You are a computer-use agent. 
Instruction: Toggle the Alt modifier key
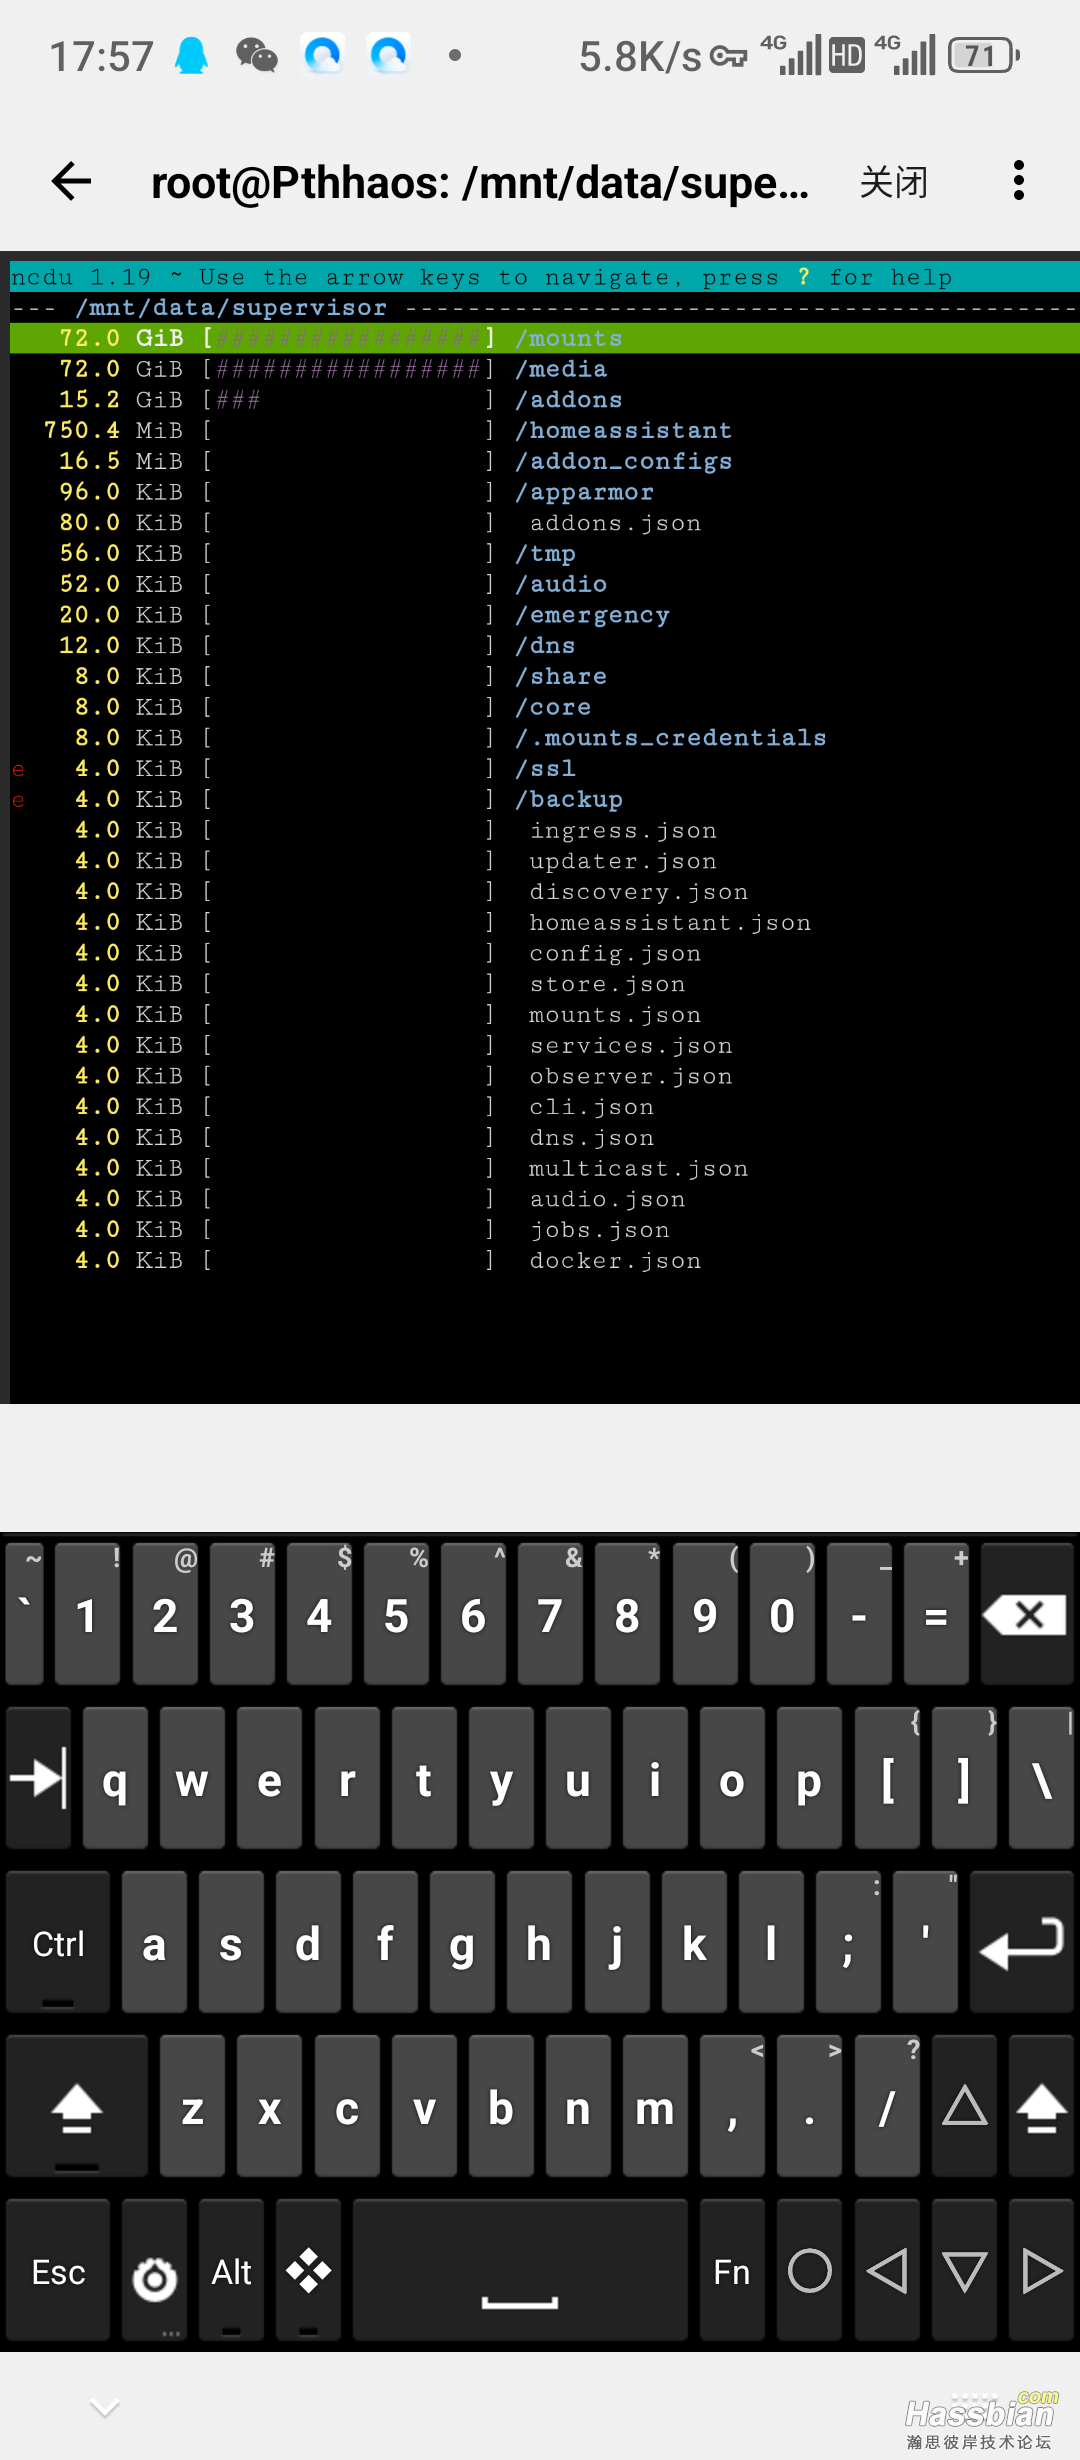point(231,2270)
